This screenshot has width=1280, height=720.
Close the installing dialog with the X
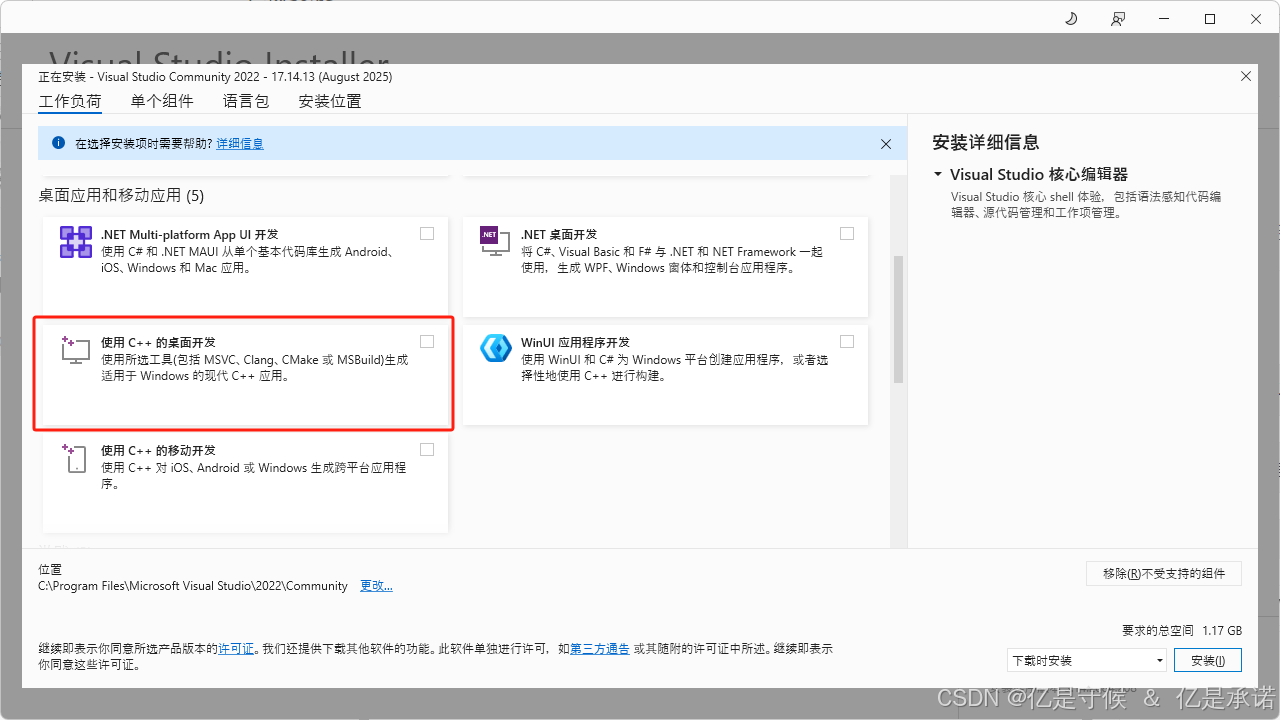pos(1246,76)
